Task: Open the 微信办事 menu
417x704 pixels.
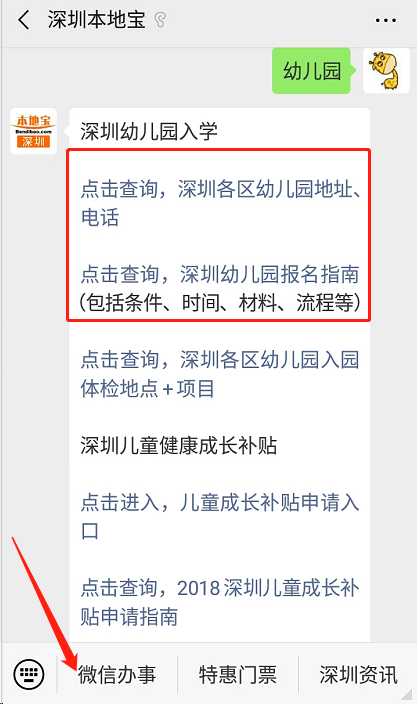Action: pos(117,674)
